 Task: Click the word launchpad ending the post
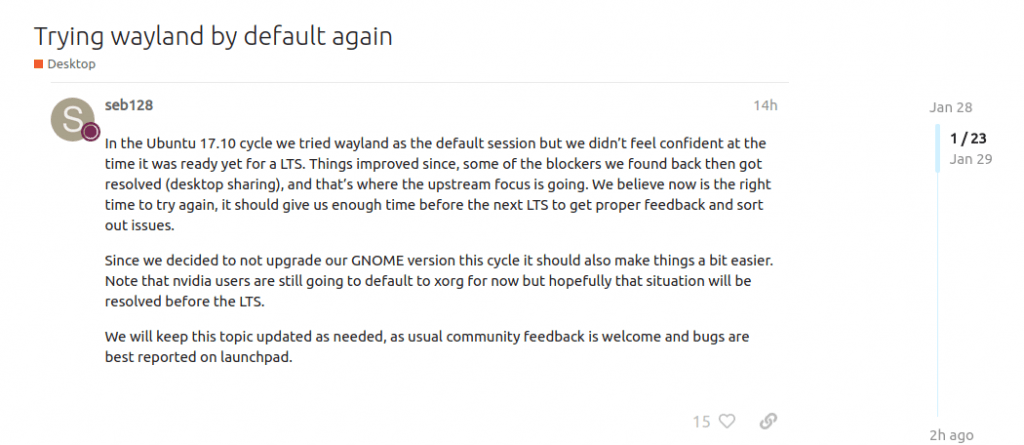(259, 358)
